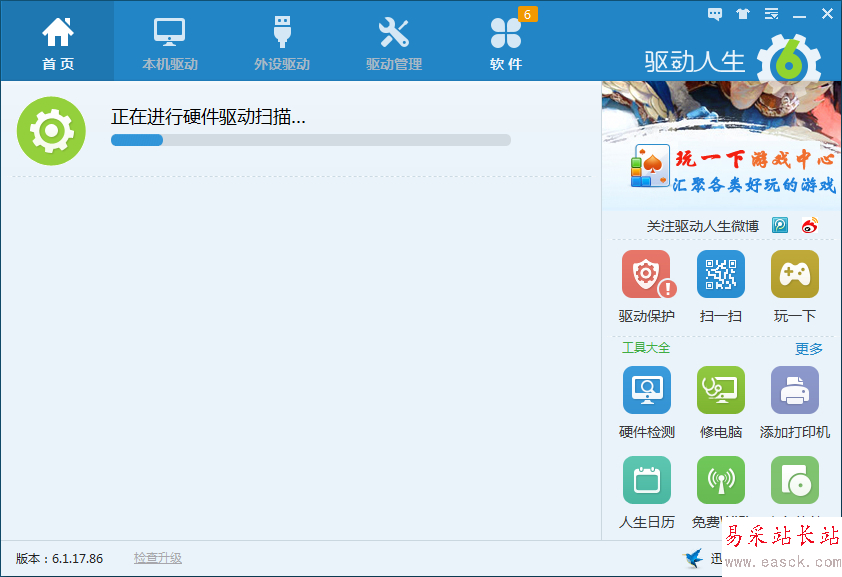842x577 pixels.
Task: Open the Tencent Weibo icon
Action: click(x=780, y=225)
